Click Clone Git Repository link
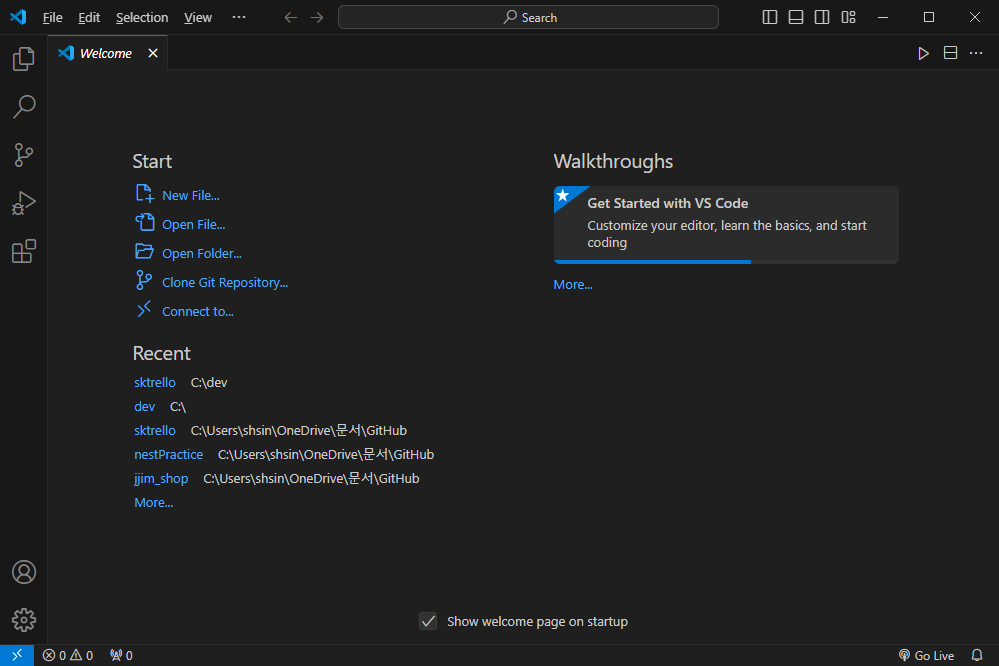The width and height of the screenshot is (999, 666). (x=224, y=282)
